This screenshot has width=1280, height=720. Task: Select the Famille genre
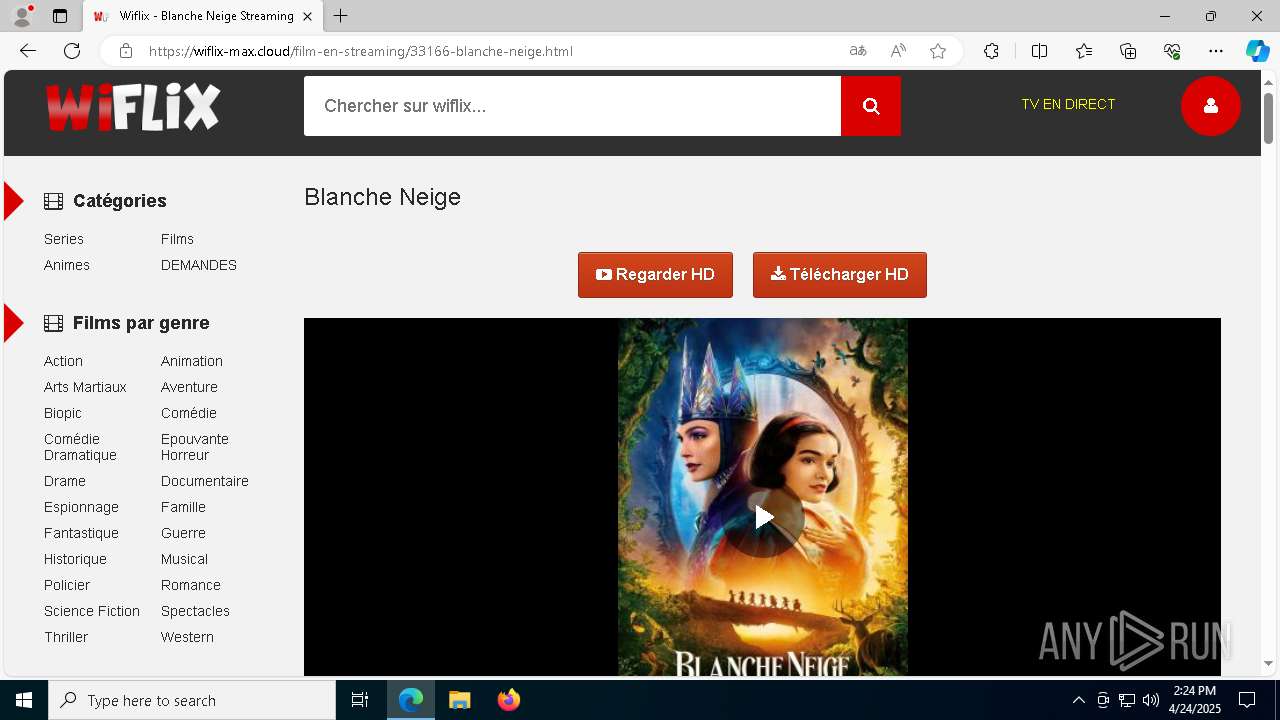coord(183,507)
